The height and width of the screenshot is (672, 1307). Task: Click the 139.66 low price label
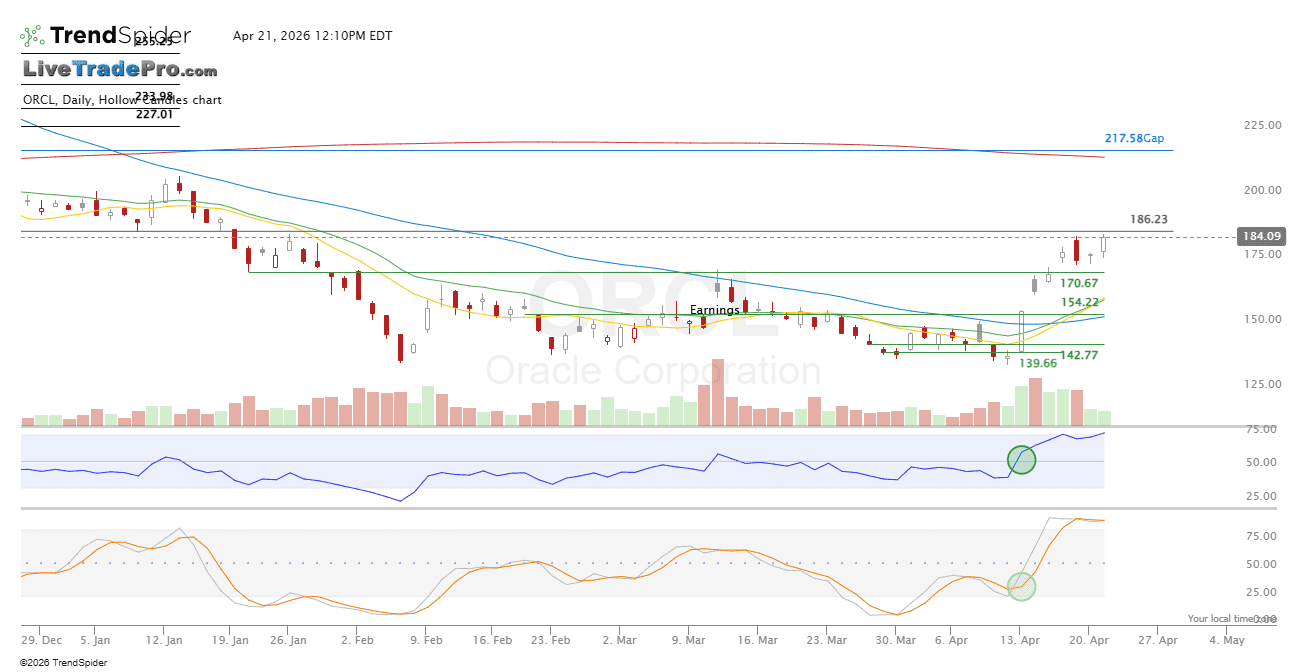point(1038,364)
